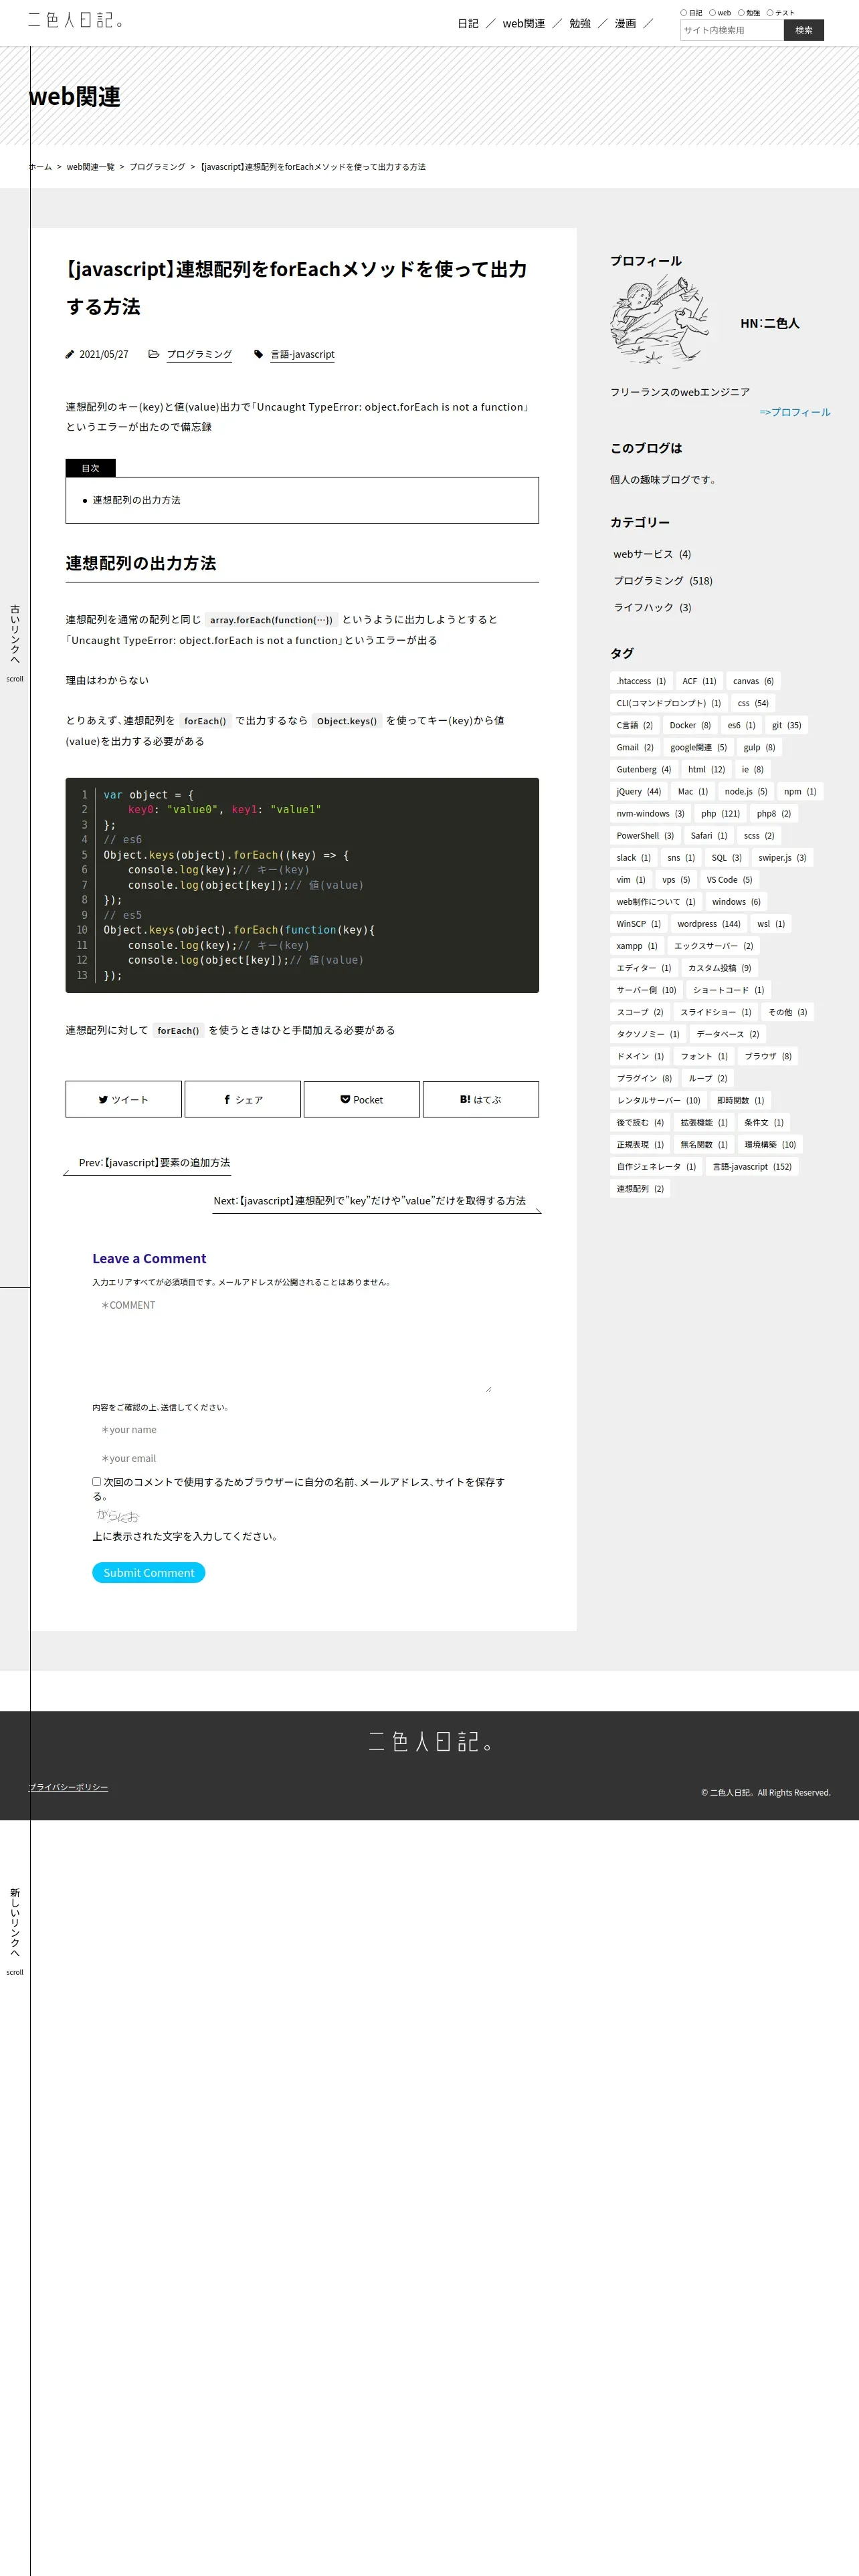Select the 環境構築 (10) tag
859x2576 pixels.
pos(770,1144)
